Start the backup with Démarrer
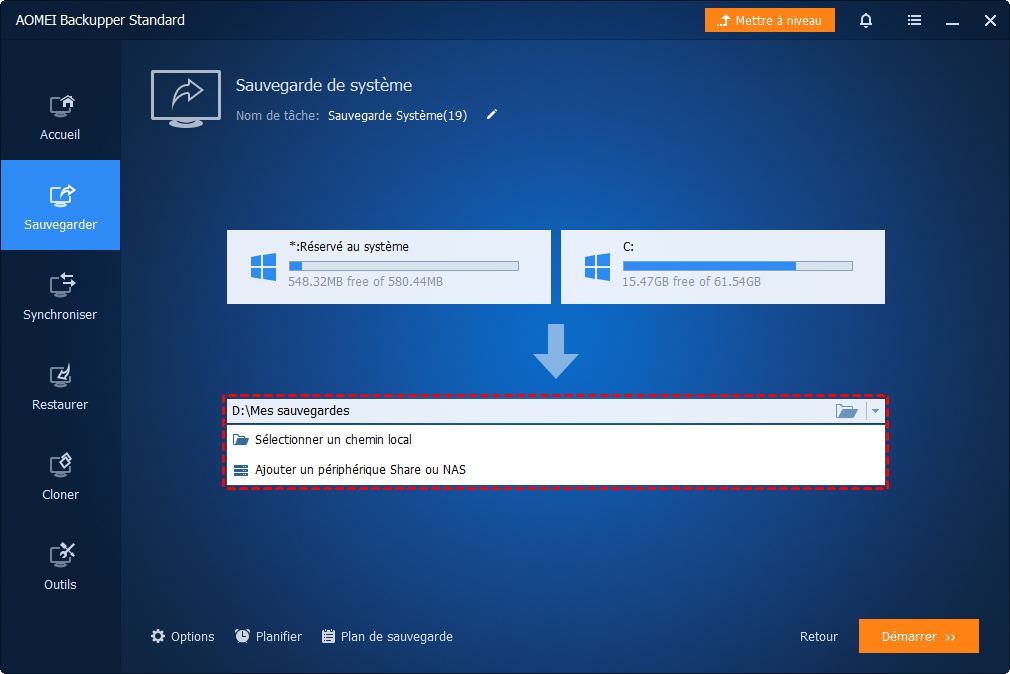 pos(919,636)
